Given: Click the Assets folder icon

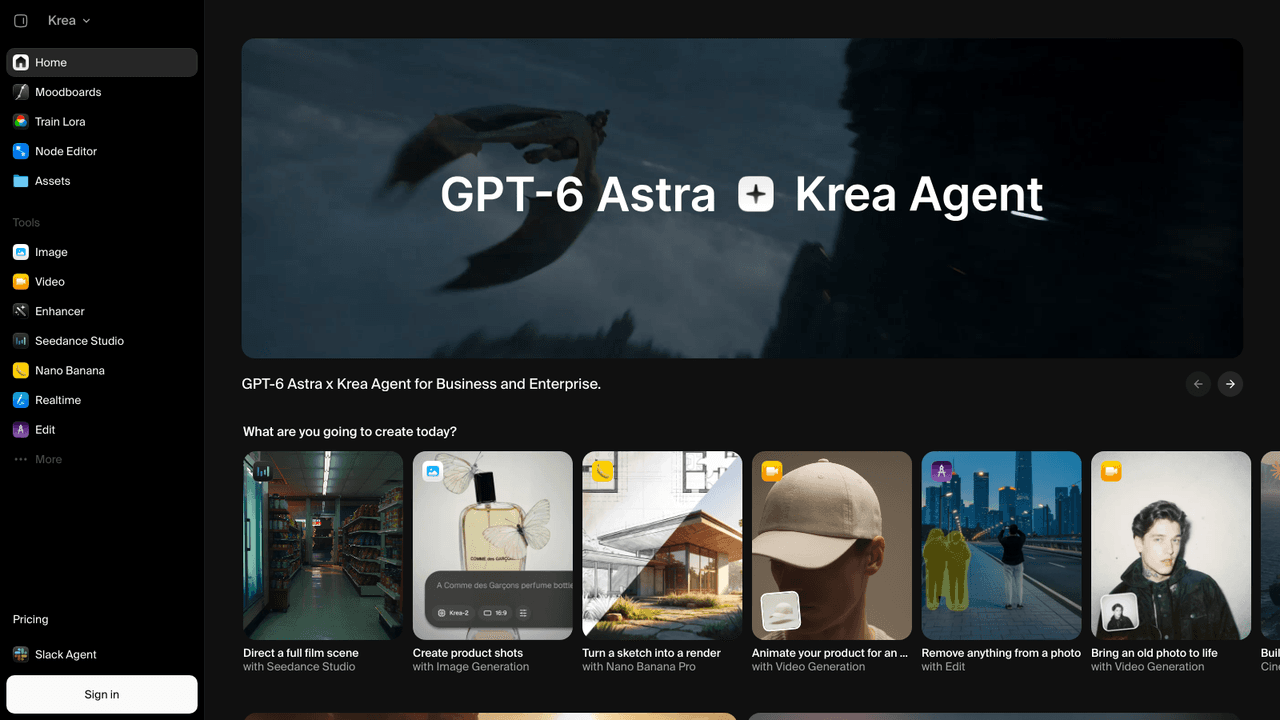Looking at the screenshot, I should 21,181.
